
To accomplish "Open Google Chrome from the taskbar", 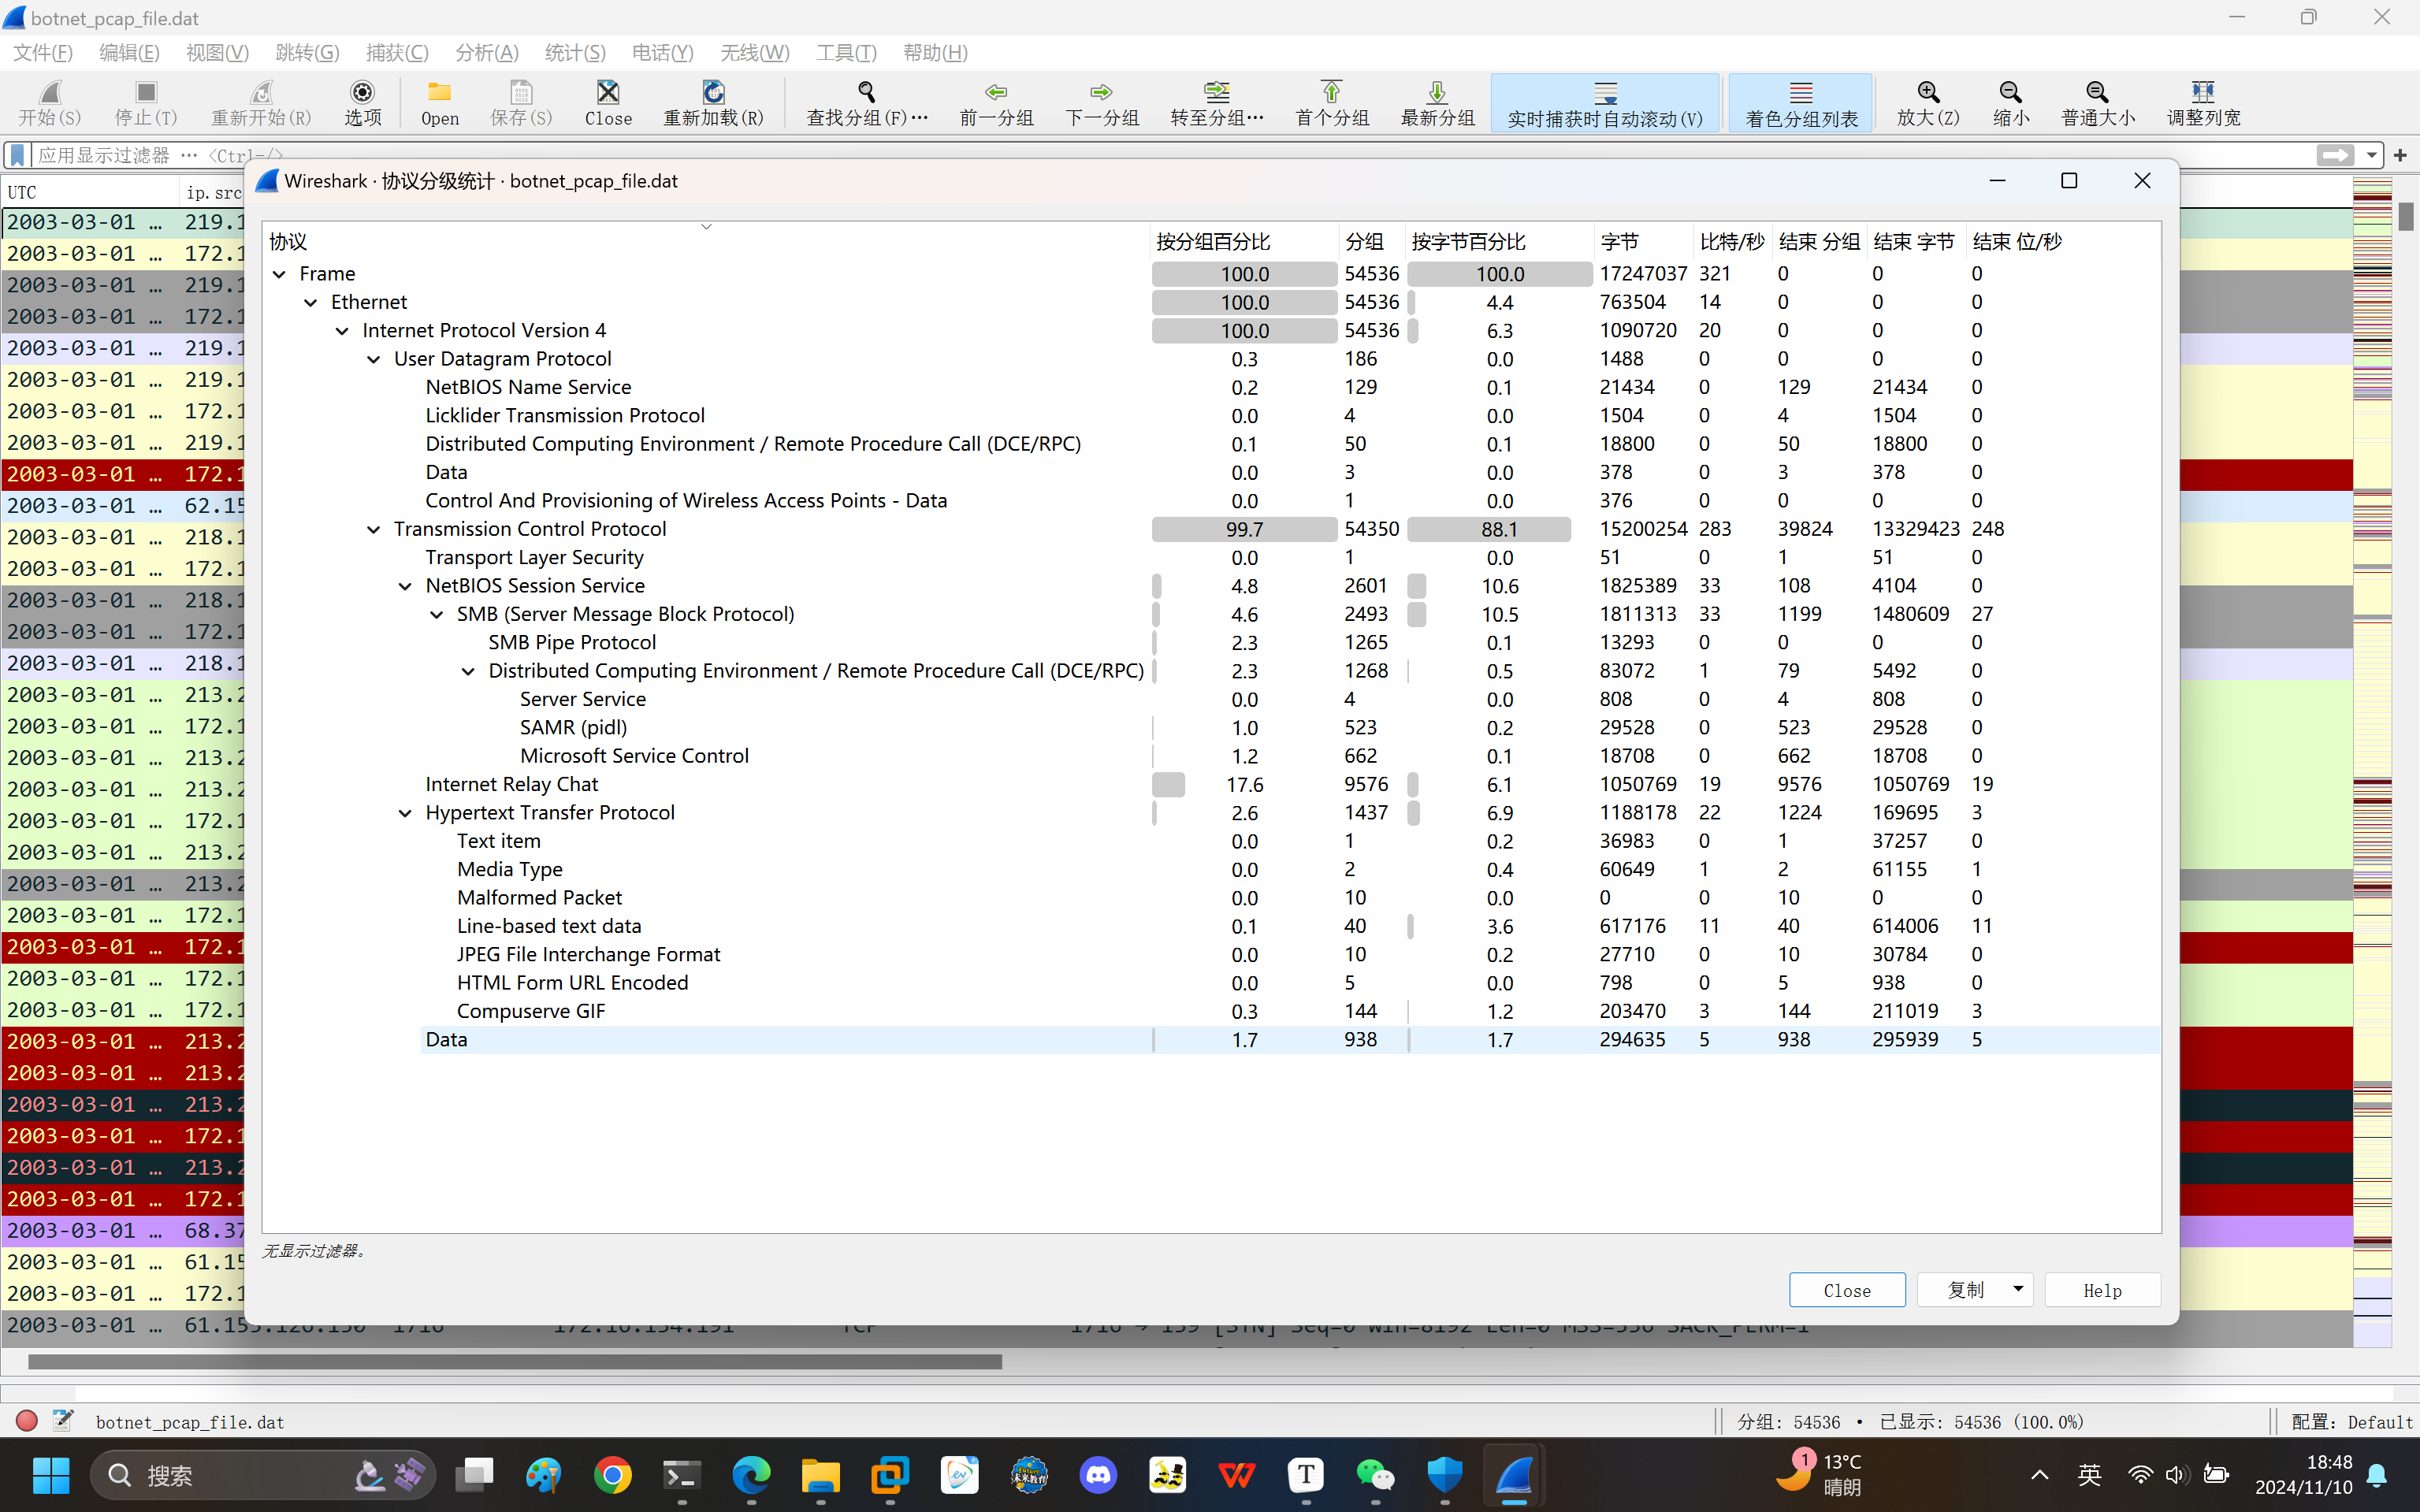I will click(612, 1475).
